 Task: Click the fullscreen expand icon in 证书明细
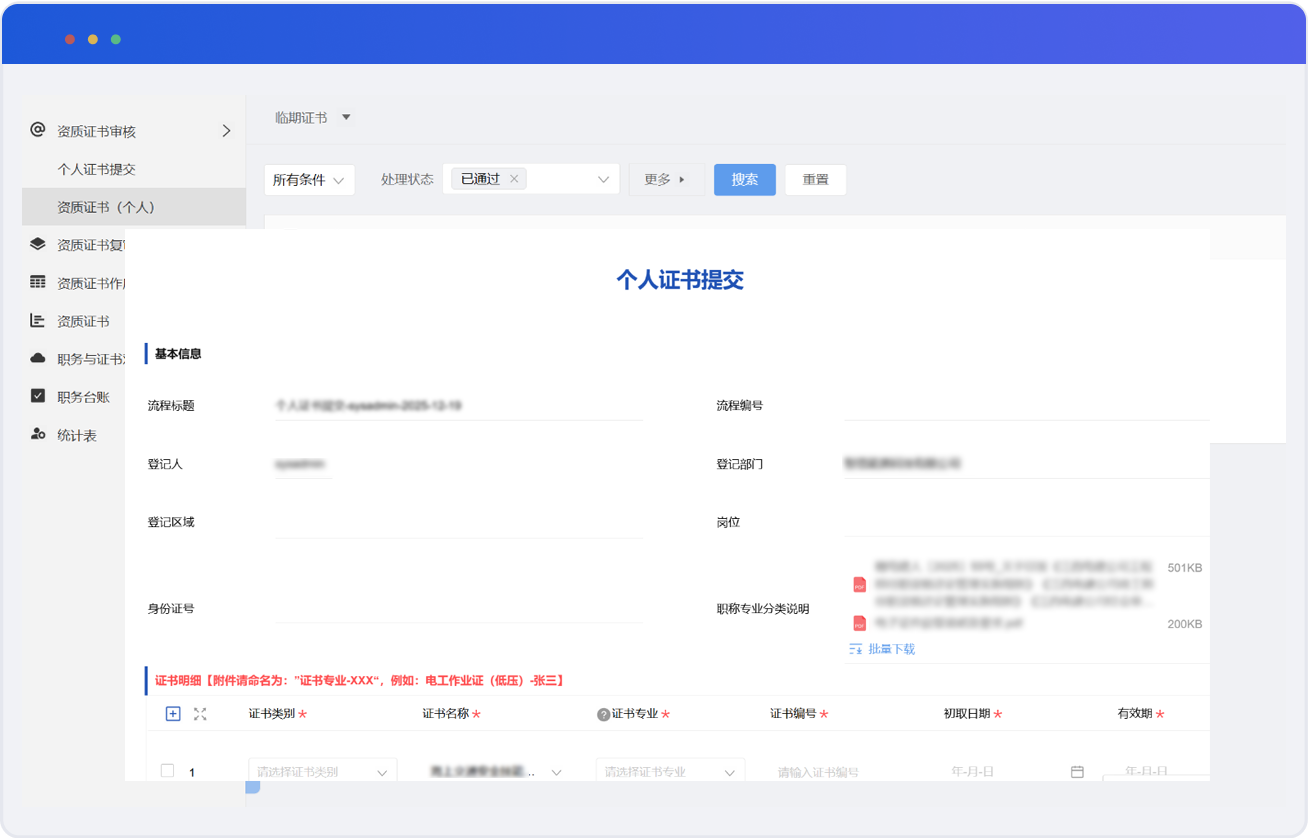pos(200,713)
